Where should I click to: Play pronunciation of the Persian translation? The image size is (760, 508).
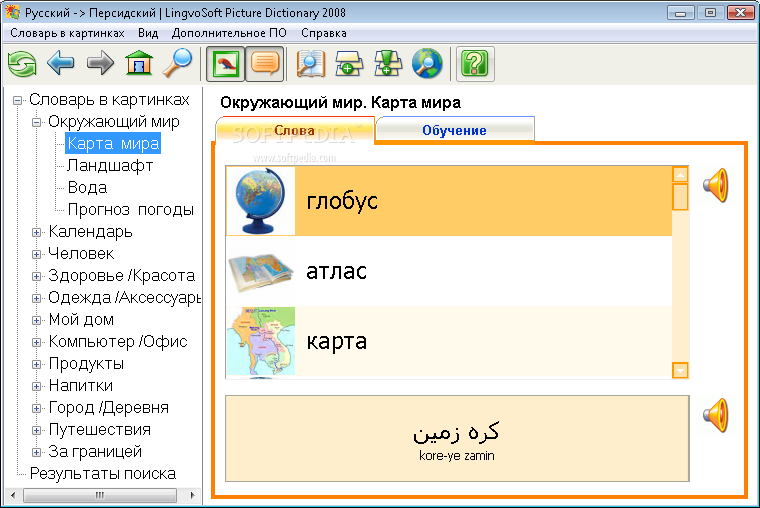pyautogui.click(x=716, y=415)
